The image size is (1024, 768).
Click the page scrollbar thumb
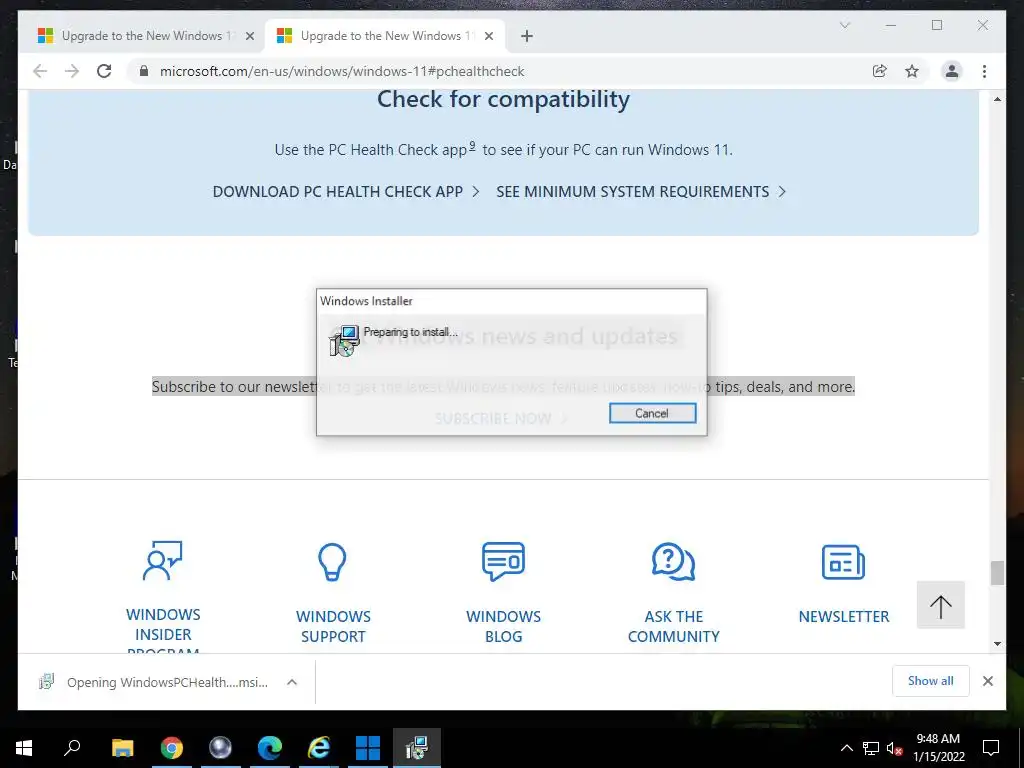pos(997,573)
